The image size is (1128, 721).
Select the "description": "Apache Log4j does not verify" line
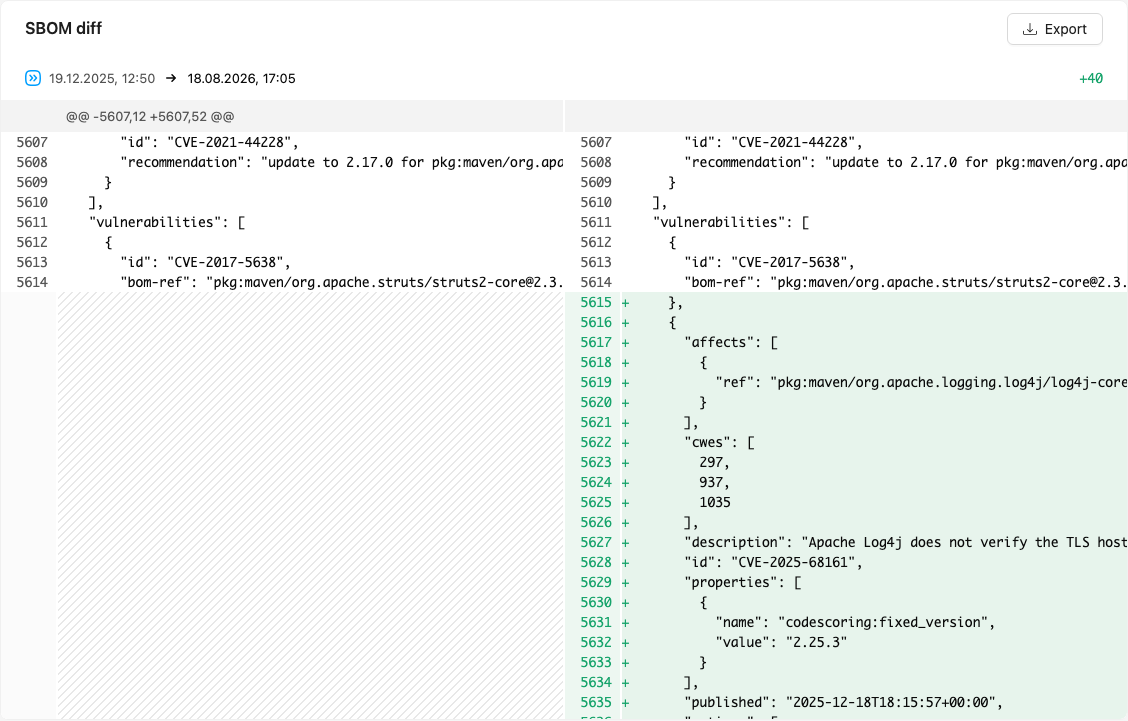click(x=905, y=543)
